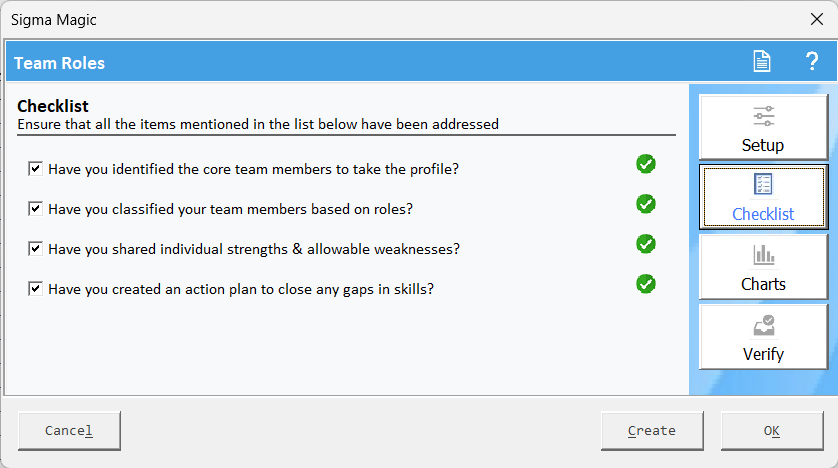Click green check beside action plan question
This screenshot has width=838, height=468.
click(x=646, y=284)
